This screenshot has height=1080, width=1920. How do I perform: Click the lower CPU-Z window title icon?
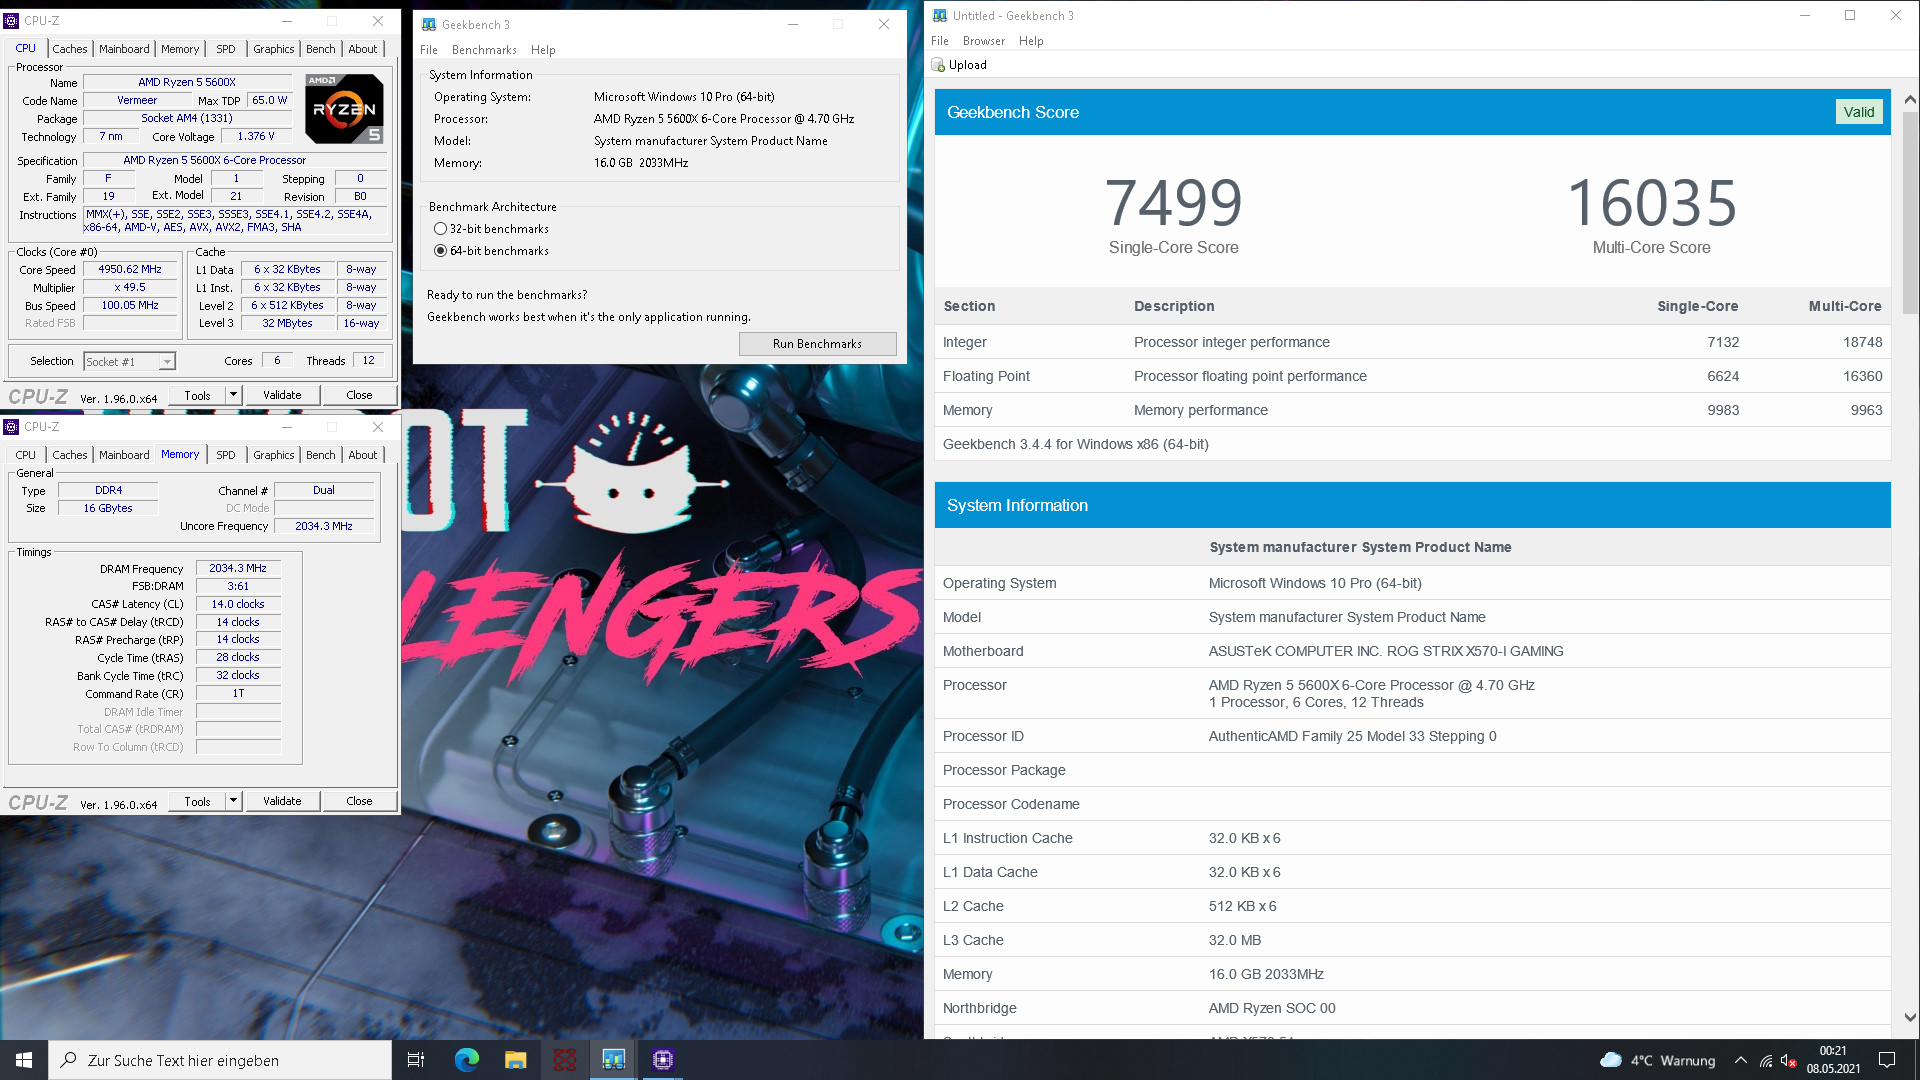coord(11,426)
